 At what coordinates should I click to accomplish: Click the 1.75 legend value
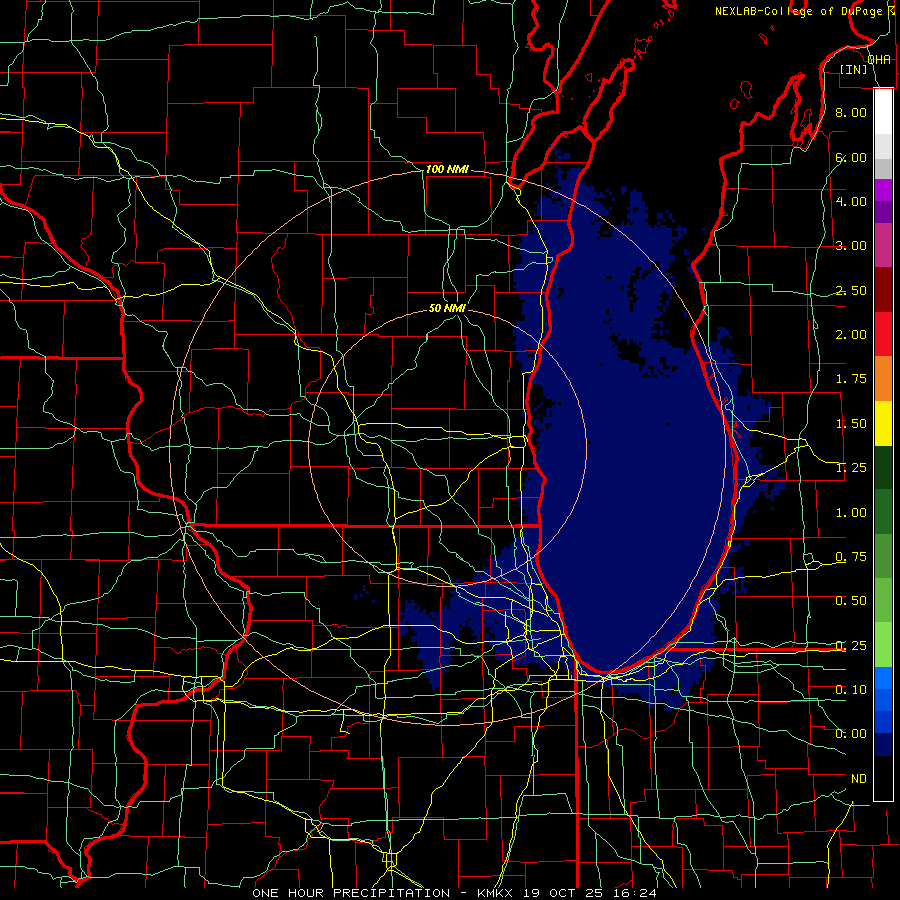[x=851, y=379]
